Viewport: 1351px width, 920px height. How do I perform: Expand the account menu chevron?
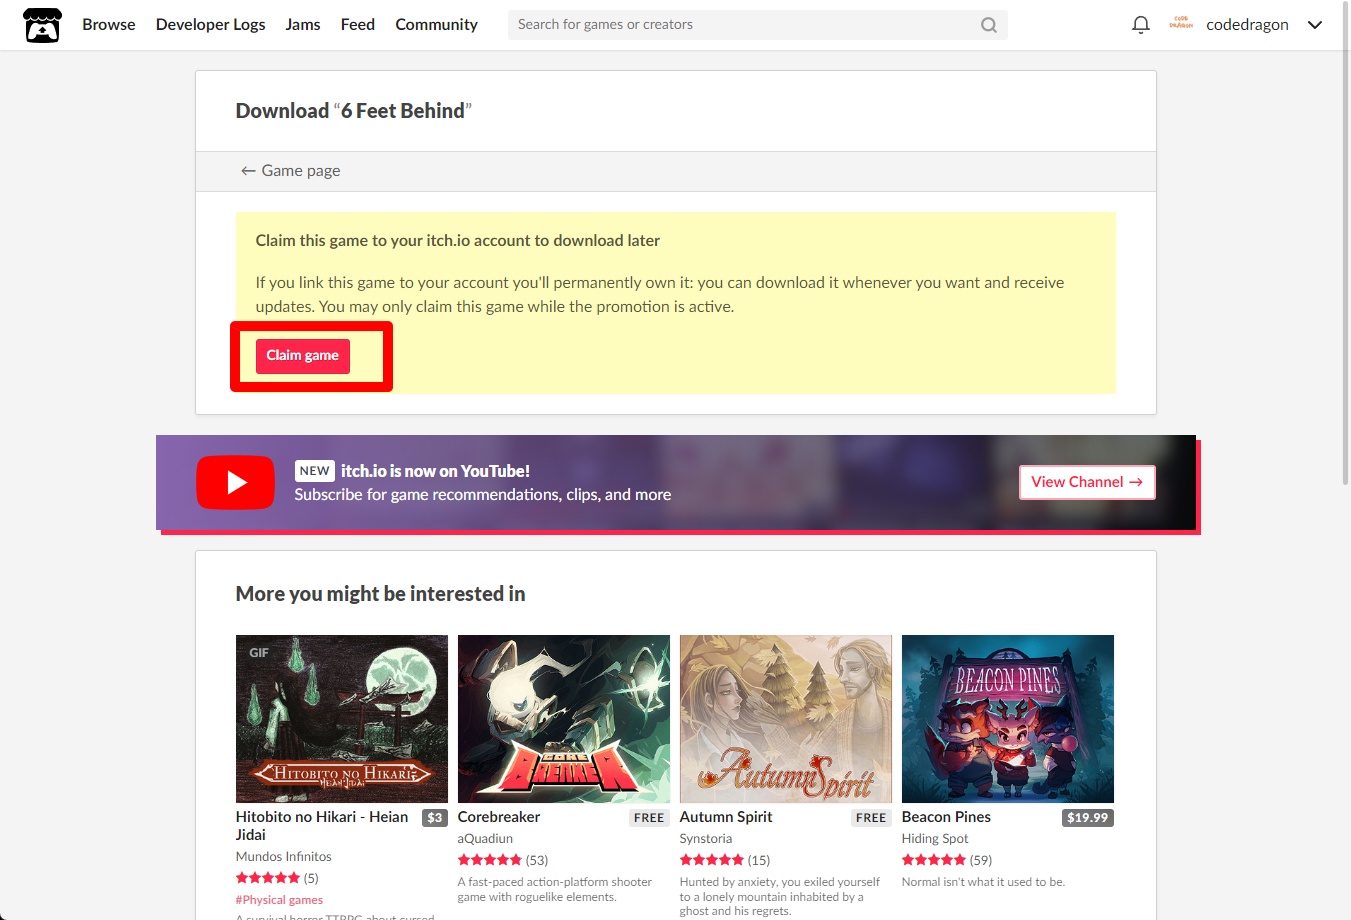click(1315, 25)
